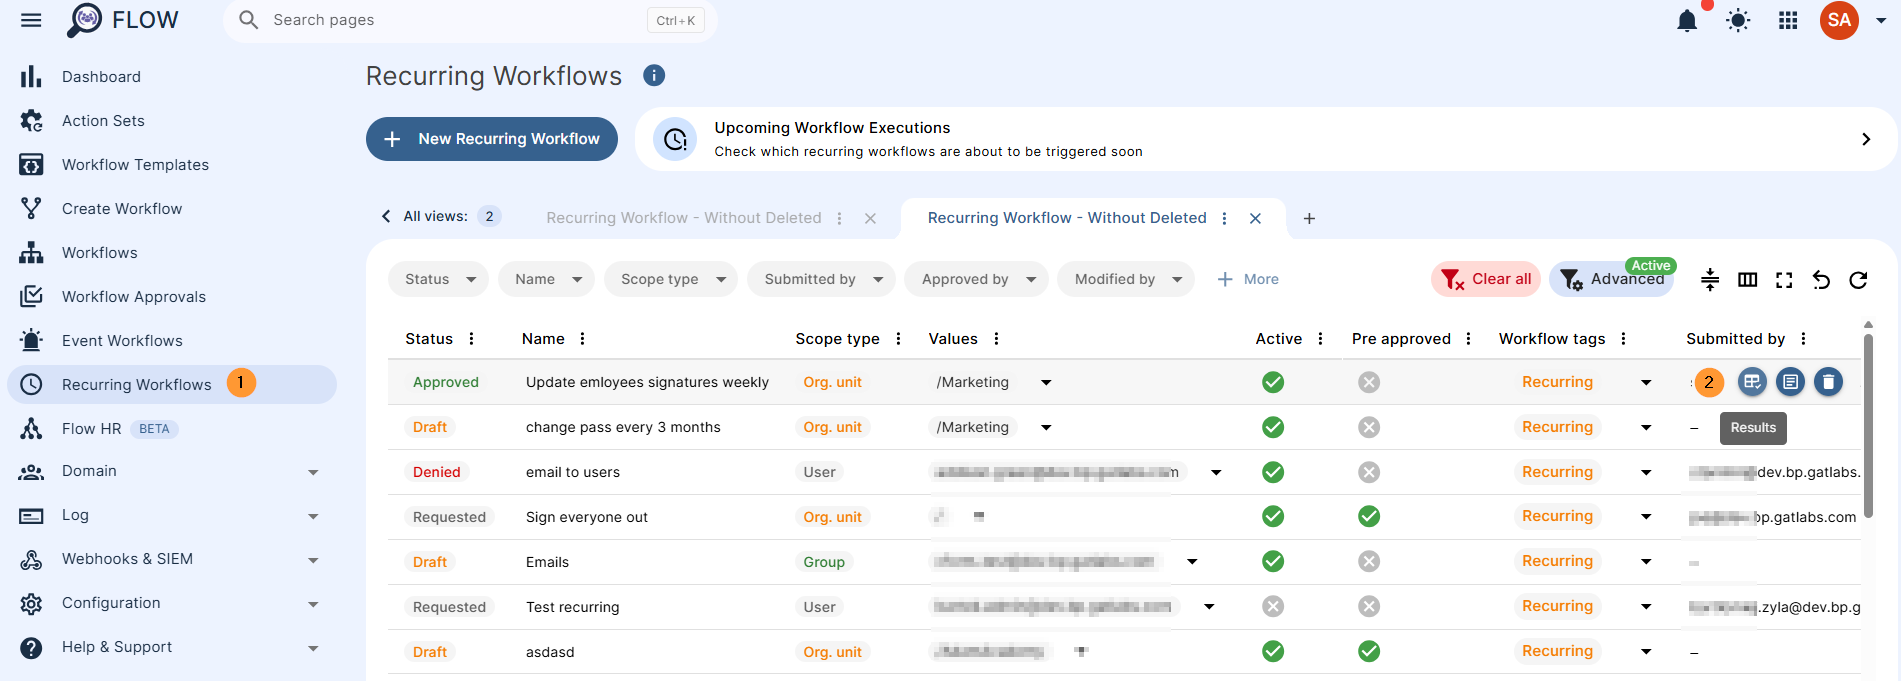Open options of the active view tab
Viewport: 1901px width, 681px height.
(1224, 218)
